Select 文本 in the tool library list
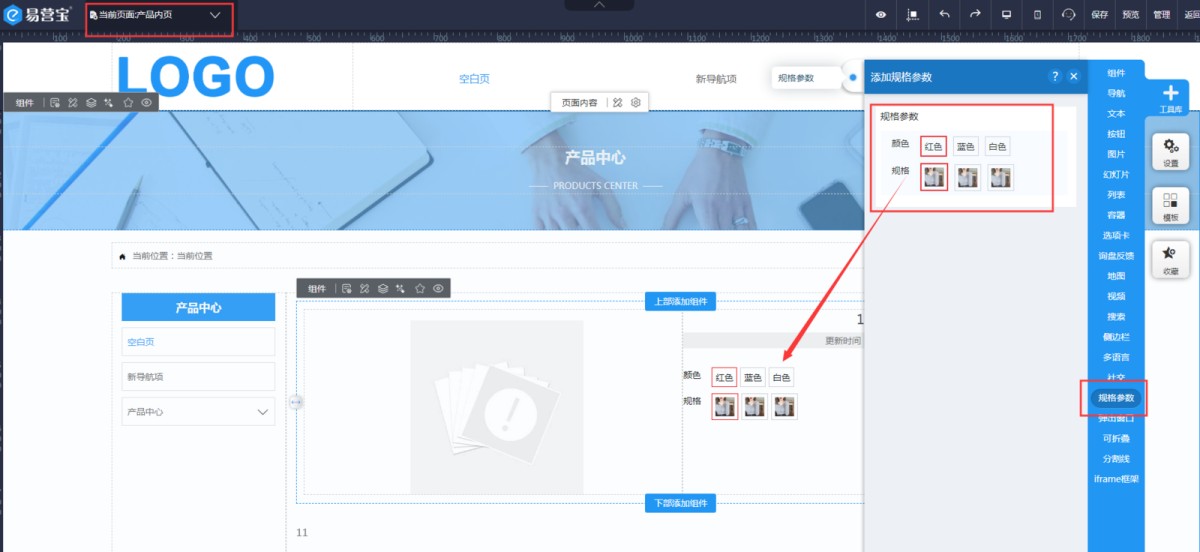The width and height of the screenshot is (1200, 552). point(1116,113)
